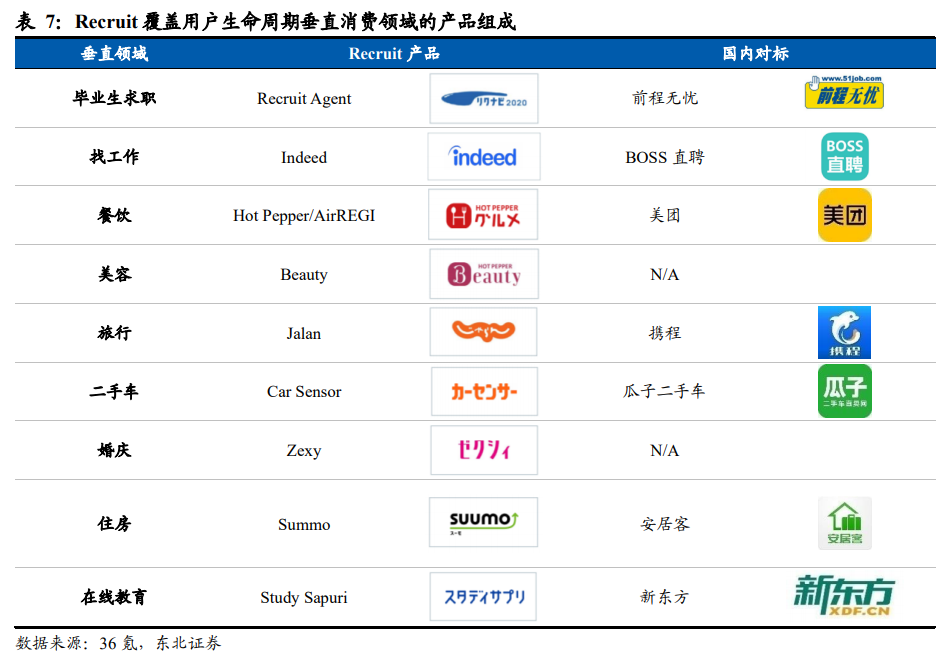This screenshot has width=951, height=661.
Task: Select the 国内对标 column header
Action: pos(756,53)
